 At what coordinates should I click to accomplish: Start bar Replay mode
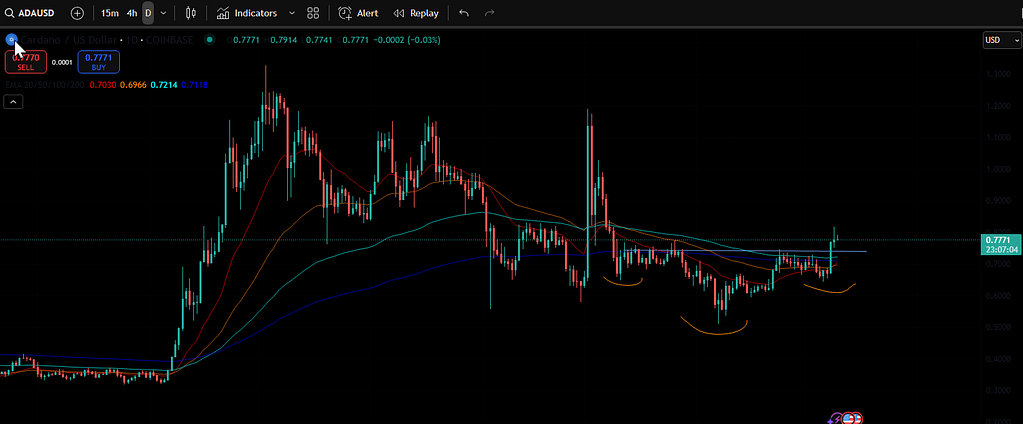[416, 13]
